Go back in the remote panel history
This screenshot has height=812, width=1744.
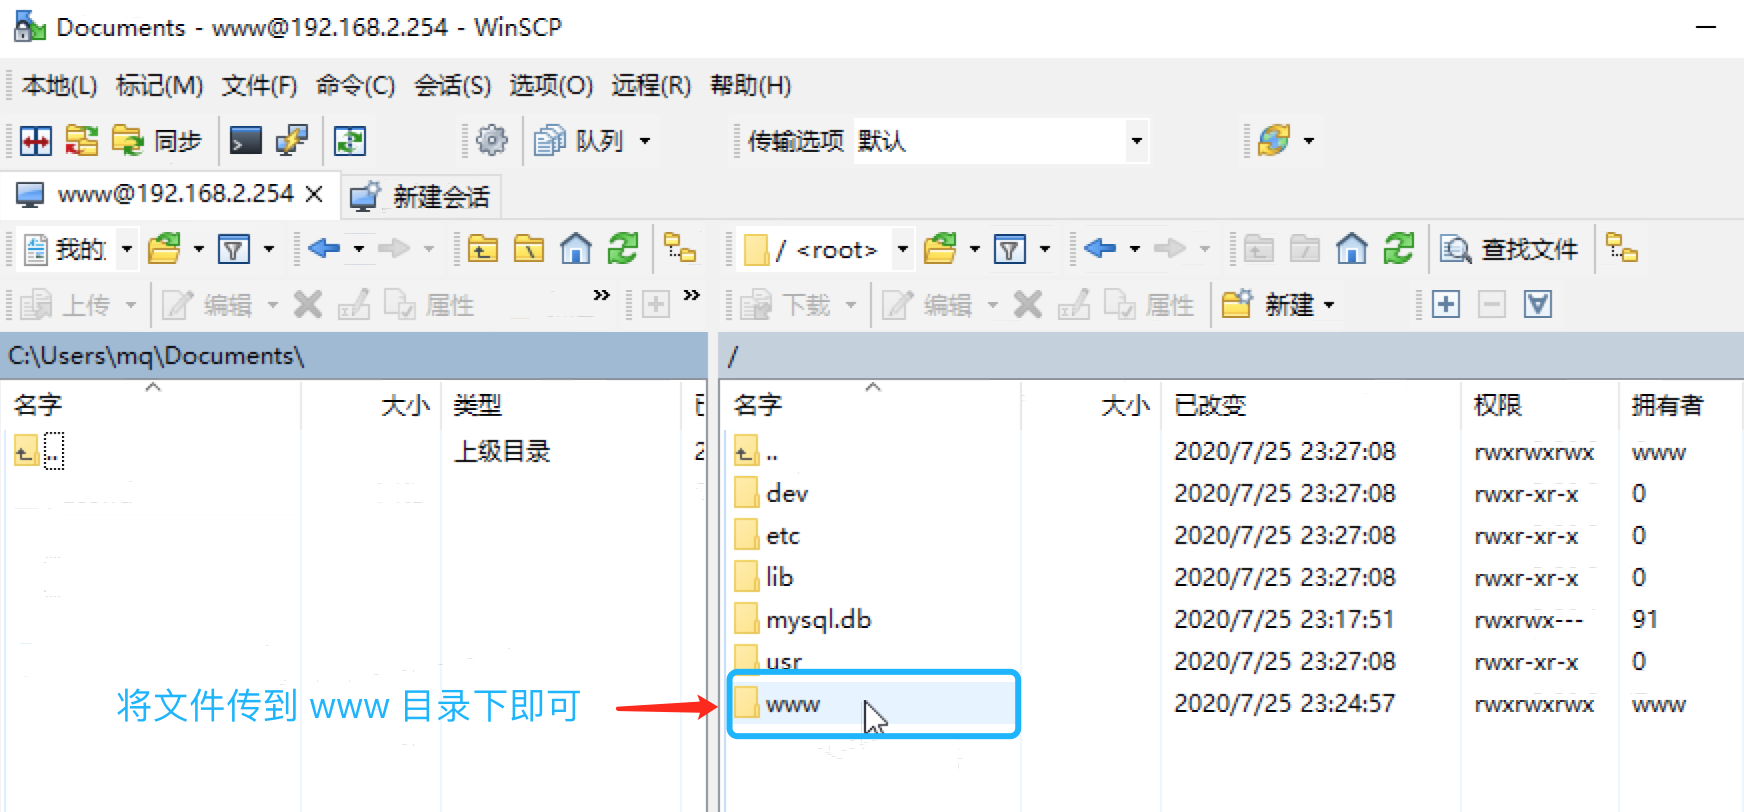[x=1100, y=249]
